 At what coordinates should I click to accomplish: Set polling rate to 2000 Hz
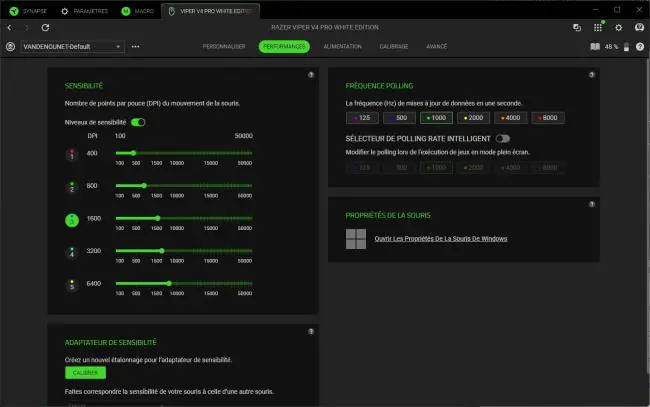(x=473, y=118)
